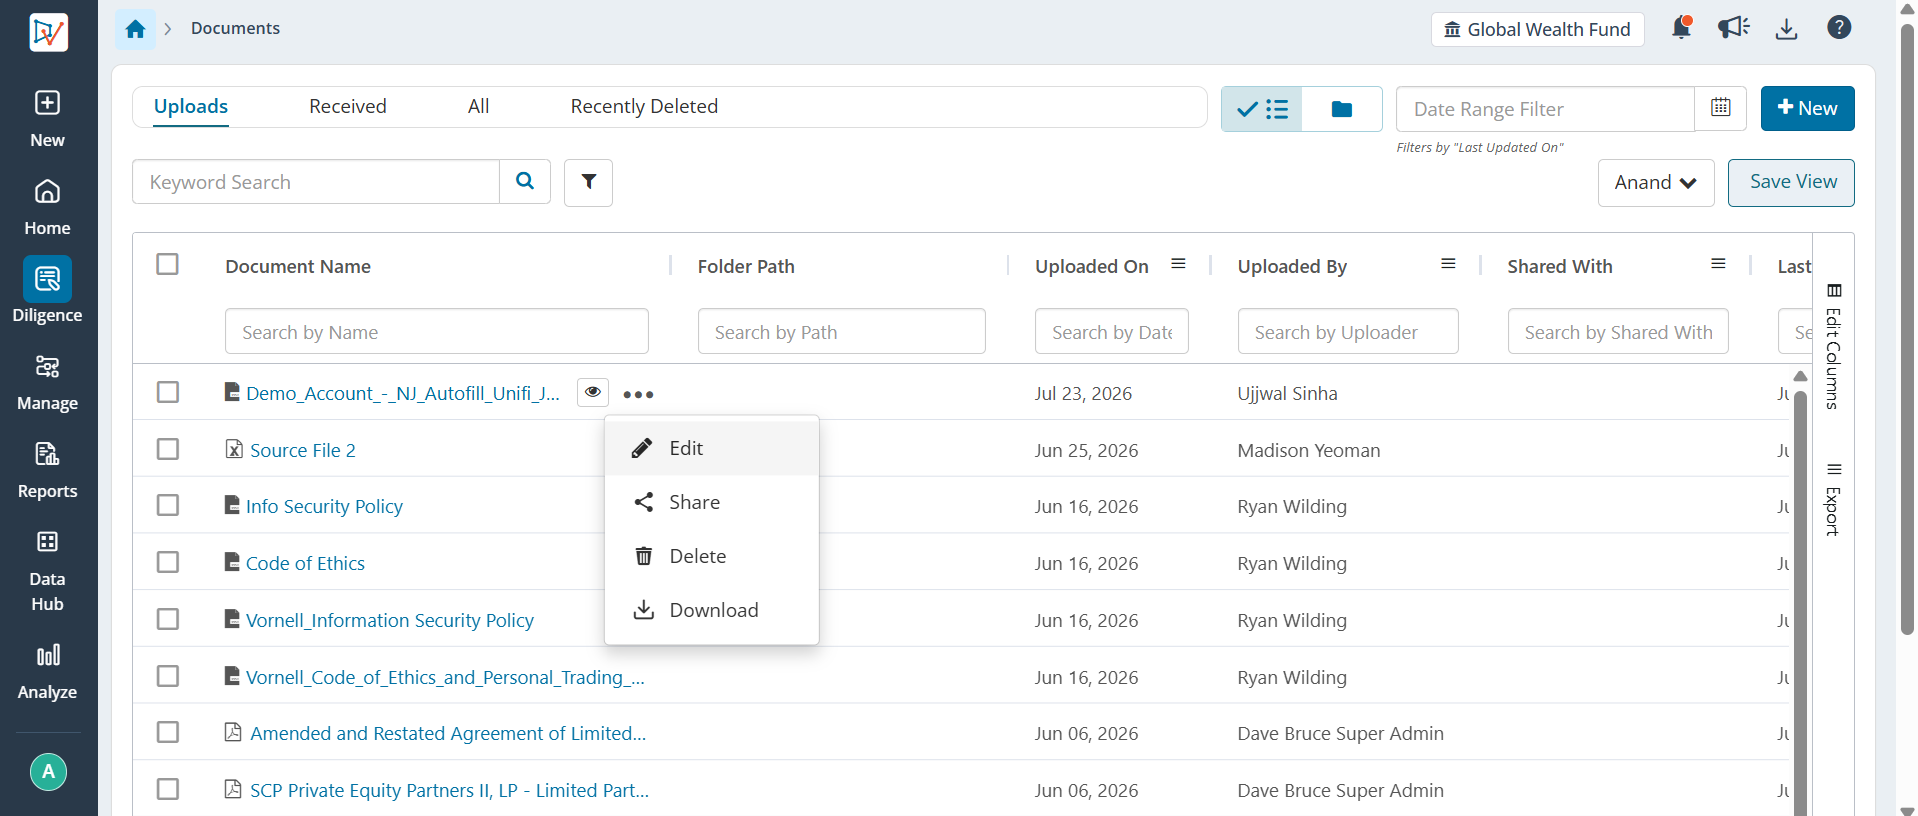This screenshot has height=816, width=1918.
Task: Click the Documents breadcrumb text
Action: point(235,28)
